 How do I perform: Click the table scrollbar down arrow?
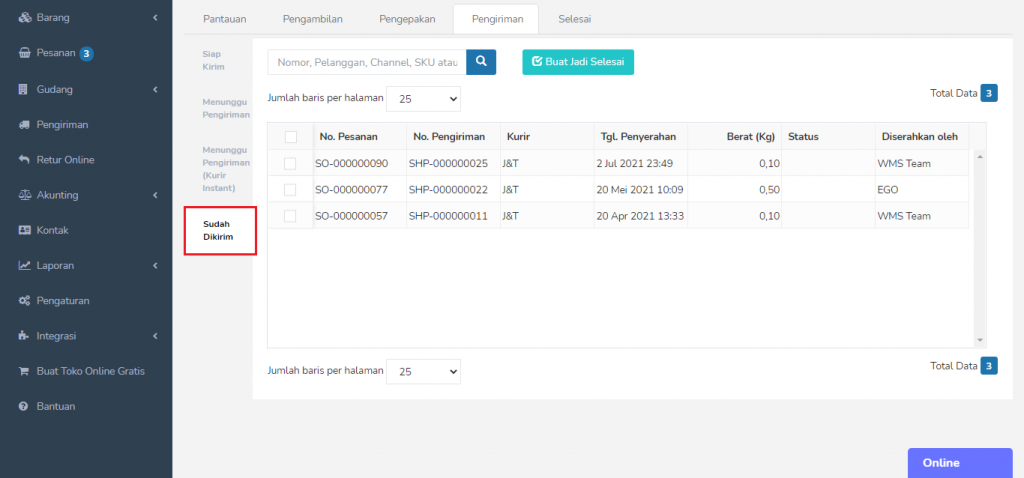pyautogui.click(x=980, y=340)
